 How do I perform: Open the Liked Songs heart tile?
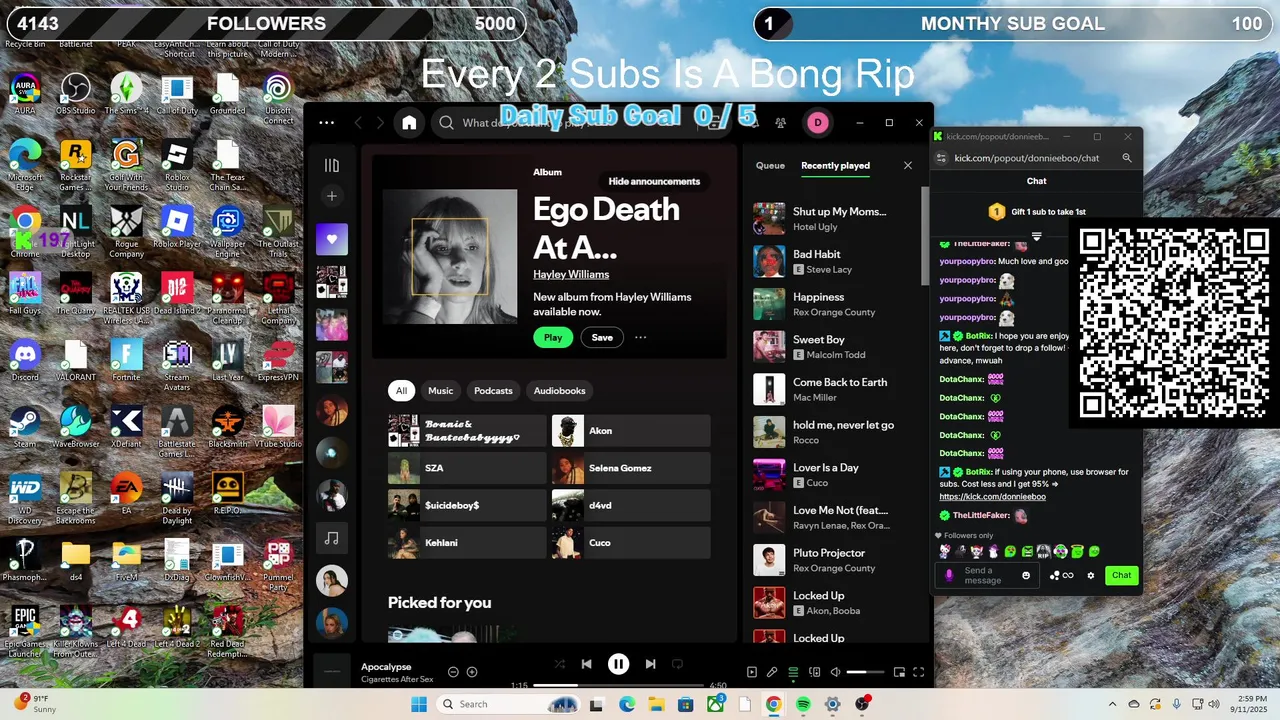point(332,239)
